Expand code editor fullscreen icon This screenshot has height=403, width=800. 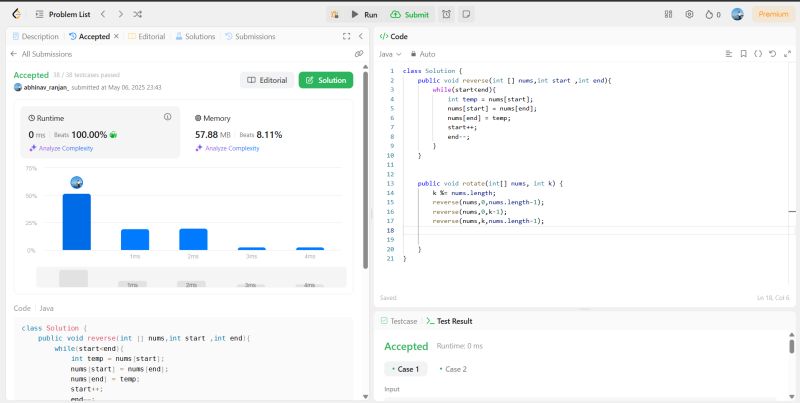pos(787,54)
